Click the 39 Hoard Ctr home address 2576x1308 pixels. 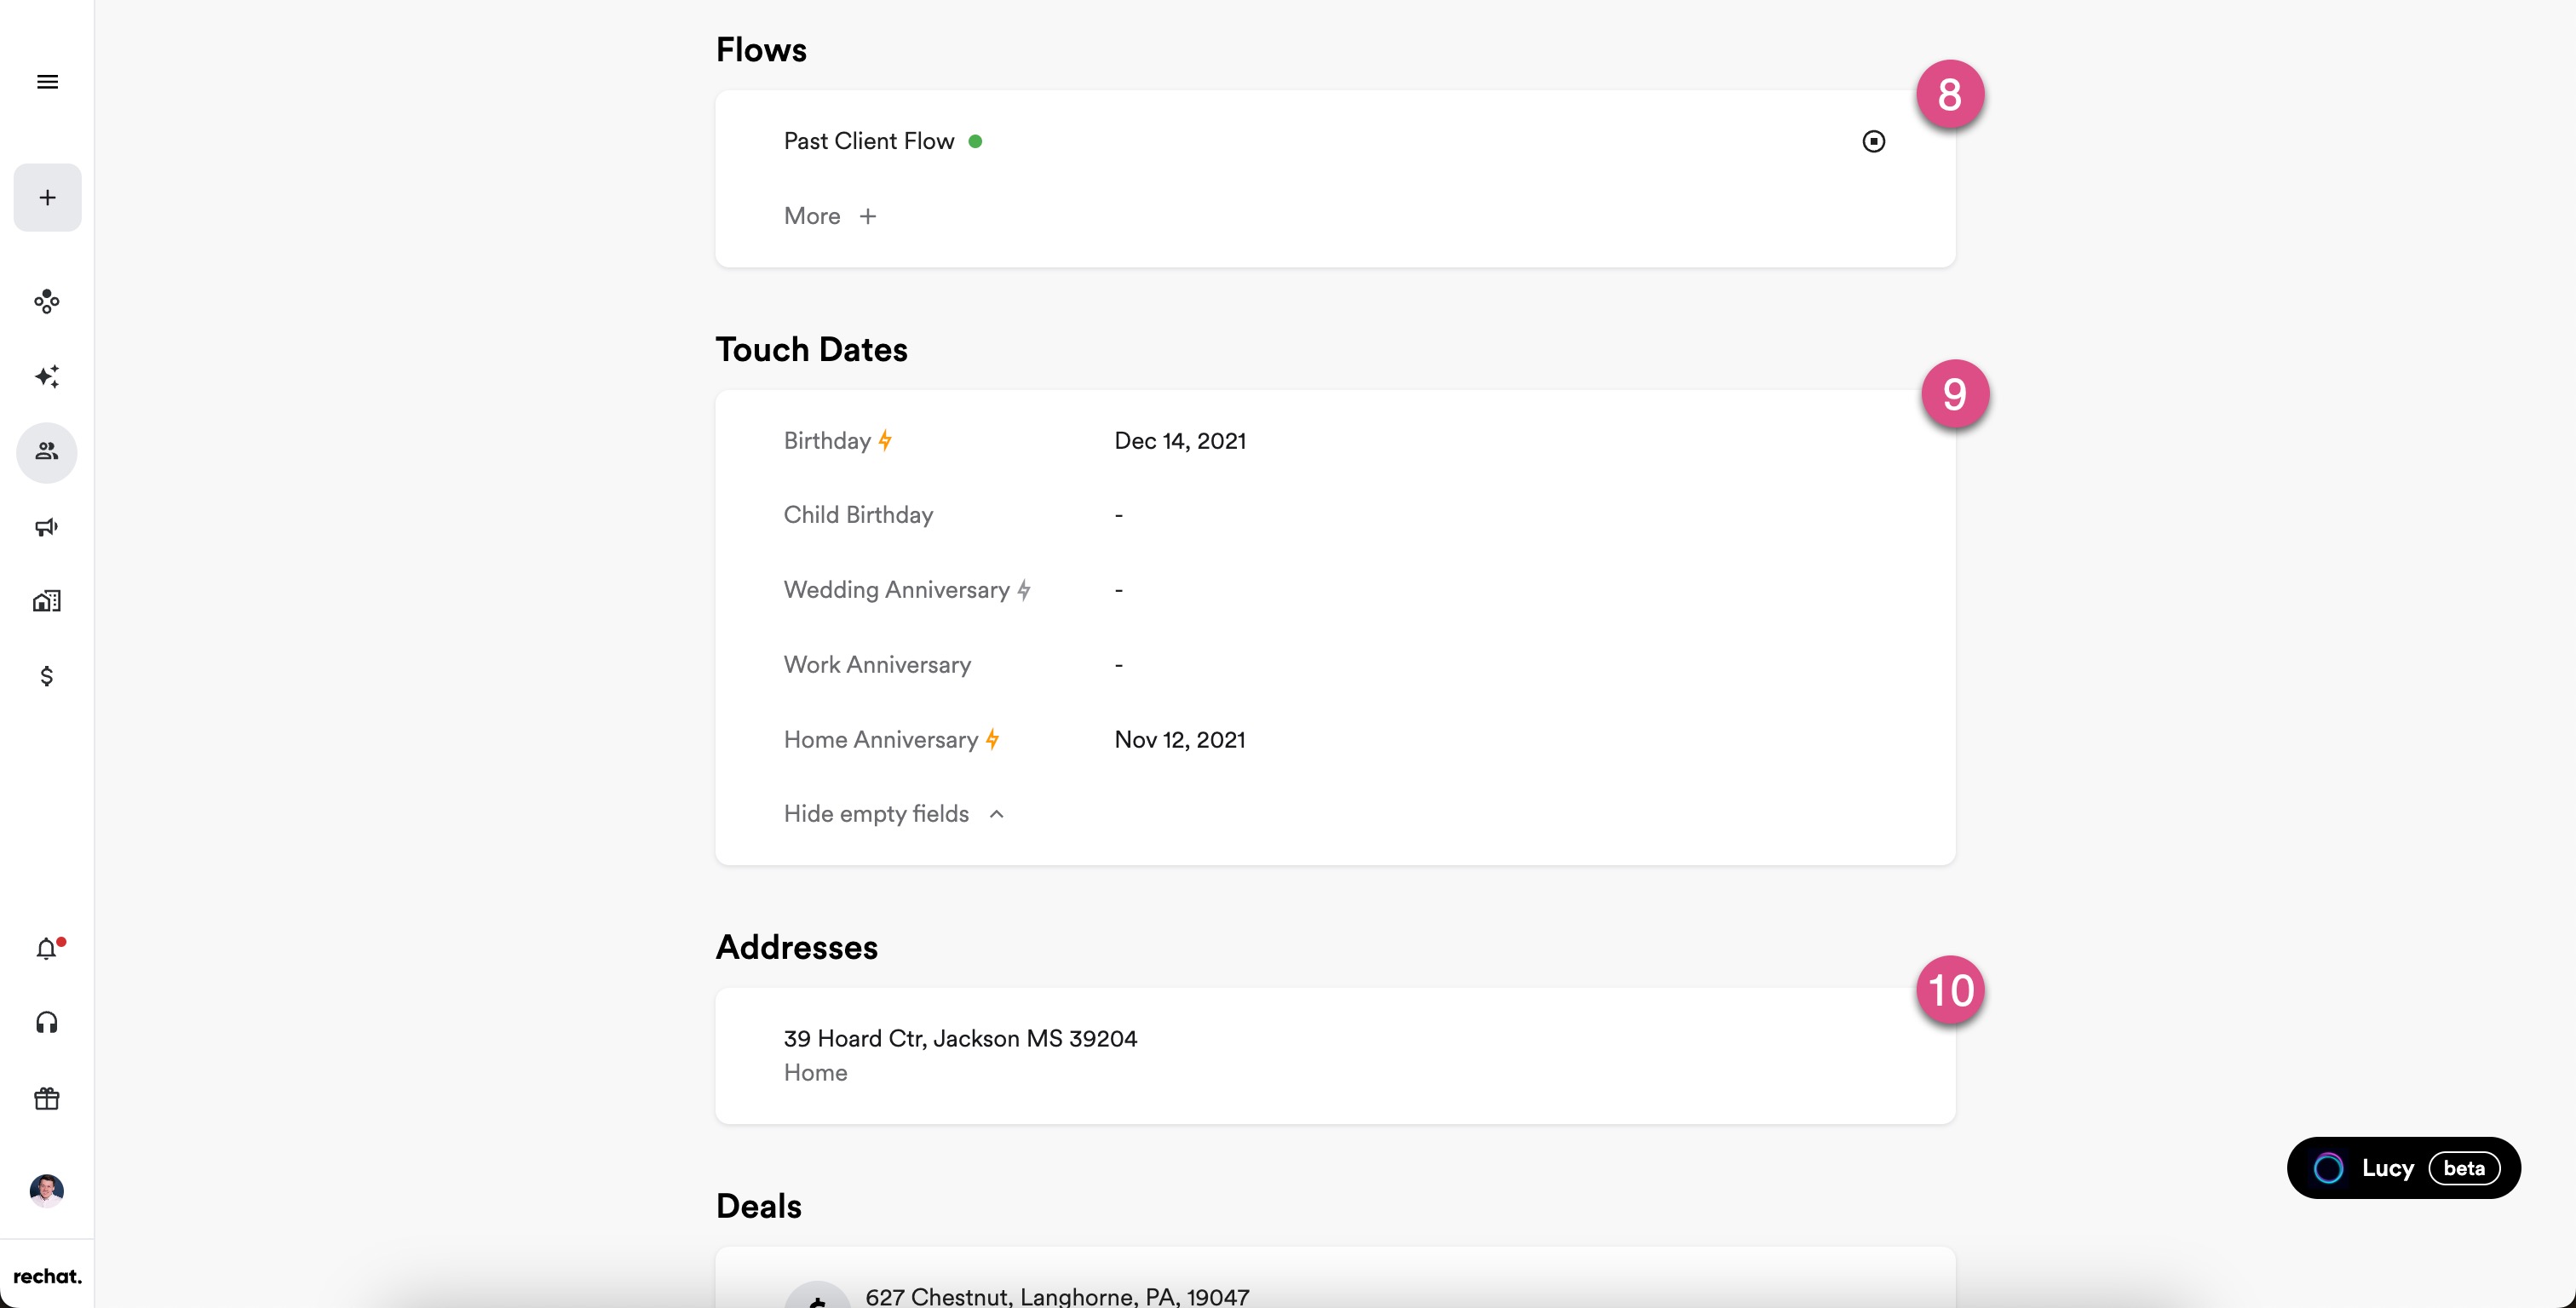pyautogui.click(x=960, y=1039)
